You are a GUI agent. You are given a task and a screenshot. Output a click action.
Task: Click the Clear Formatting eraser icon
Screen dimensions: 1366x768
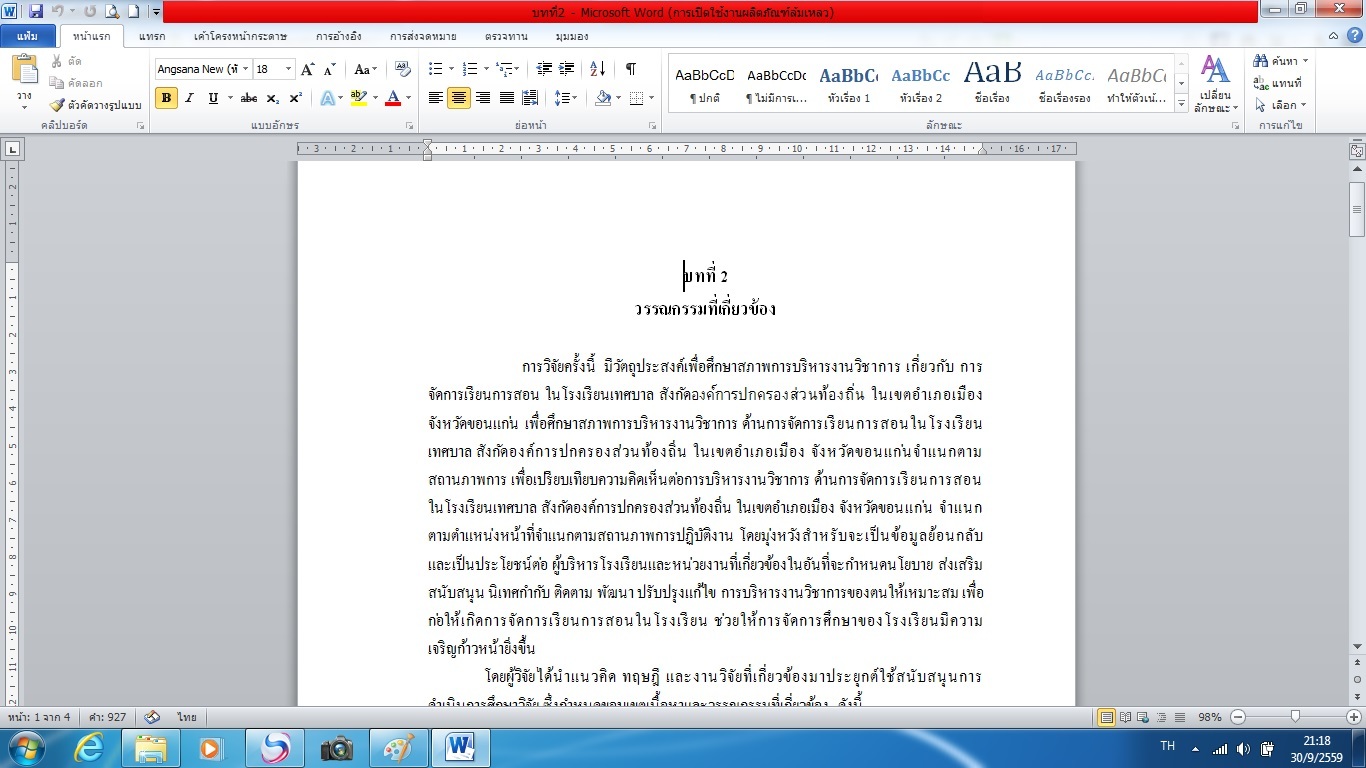click(403, 69)
